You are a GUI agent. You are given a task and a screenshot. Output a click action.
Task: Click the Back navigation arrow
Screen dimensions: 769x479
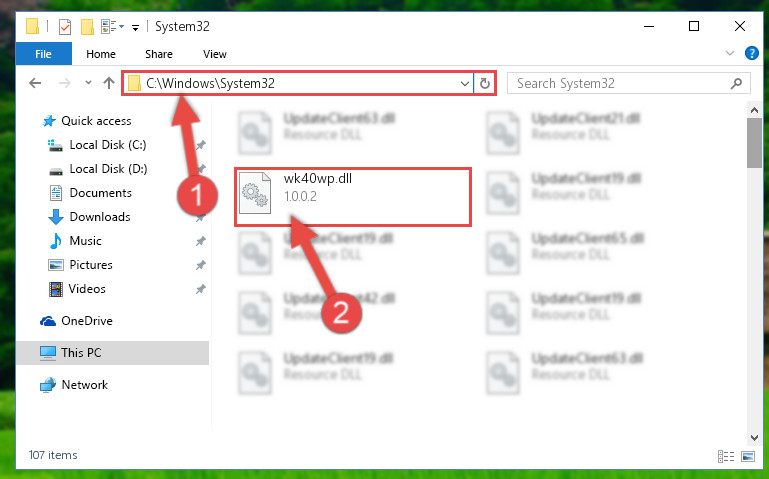click(x=35, y=83)
